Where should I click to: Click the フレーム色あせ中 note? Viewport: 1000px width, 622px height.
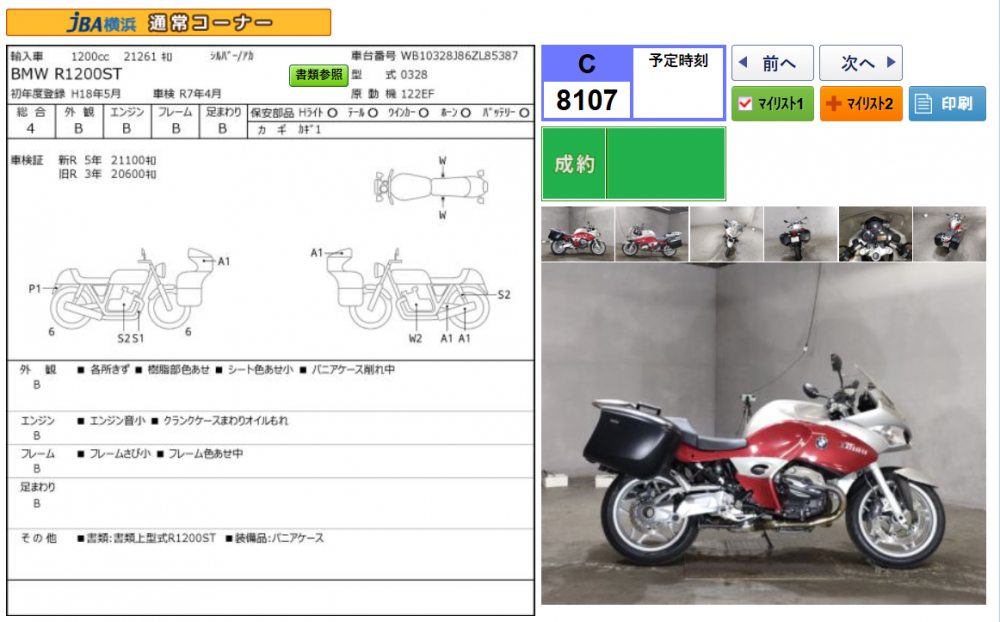click(205, 454)
